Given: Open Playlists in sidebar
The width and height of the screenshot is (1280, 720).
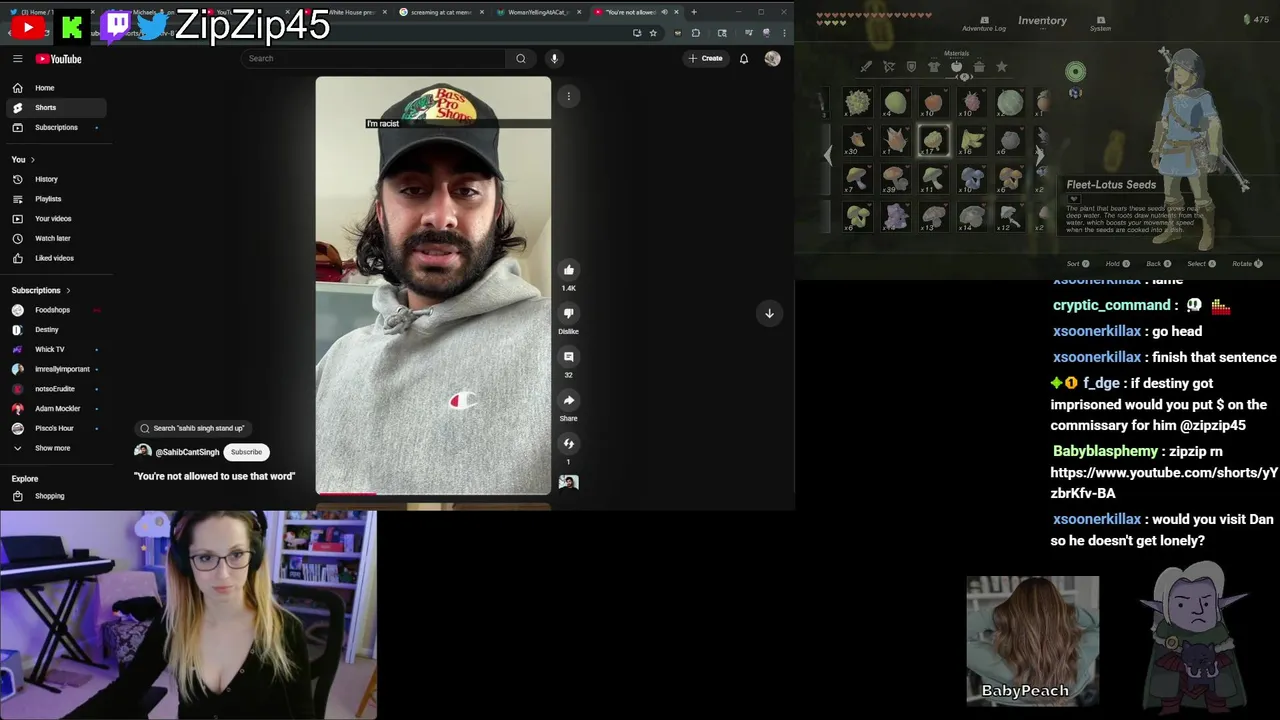Looking at the screenshot, I should click(56, 199).
